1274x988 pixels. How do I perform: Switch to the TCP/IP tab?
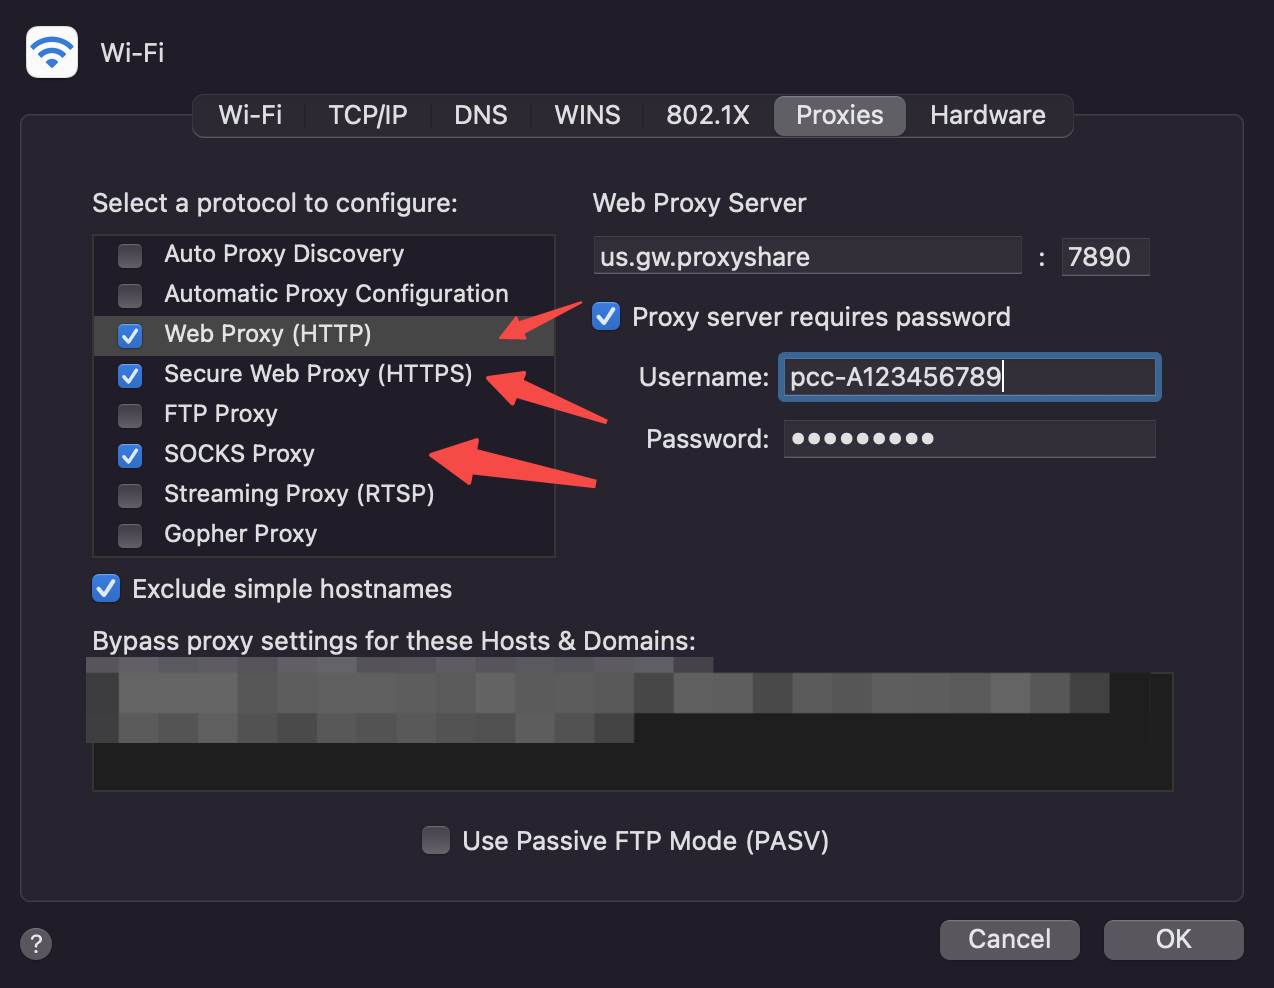pos(368,115)
